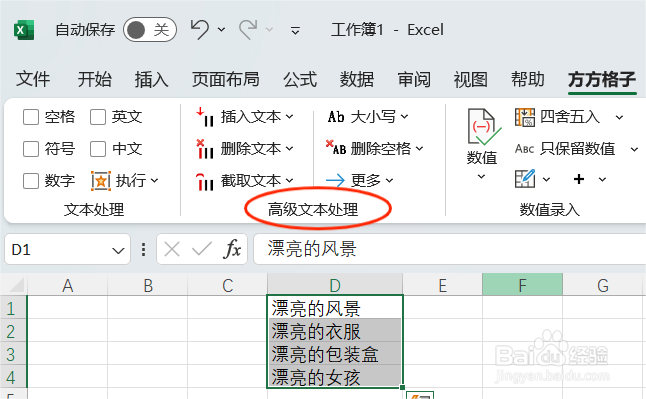
Task: Switch to the 公式 ribbon tab
Action: [x=300, y=79]
